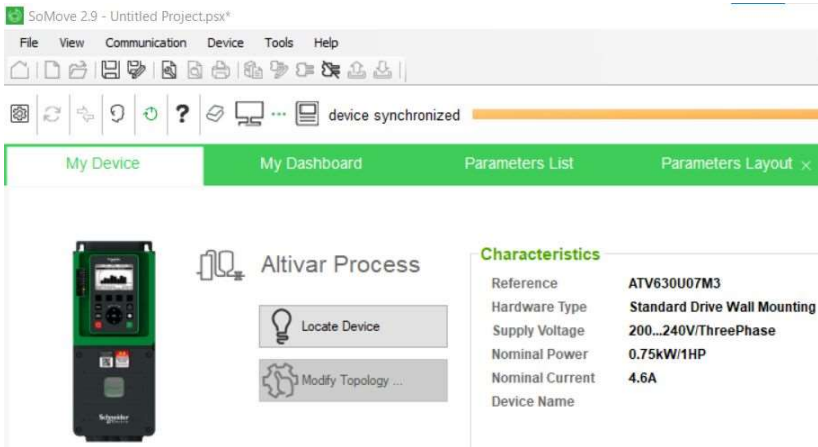Close the Parameters Layout tab
This screenshot has width=818, height=447.
806,165
